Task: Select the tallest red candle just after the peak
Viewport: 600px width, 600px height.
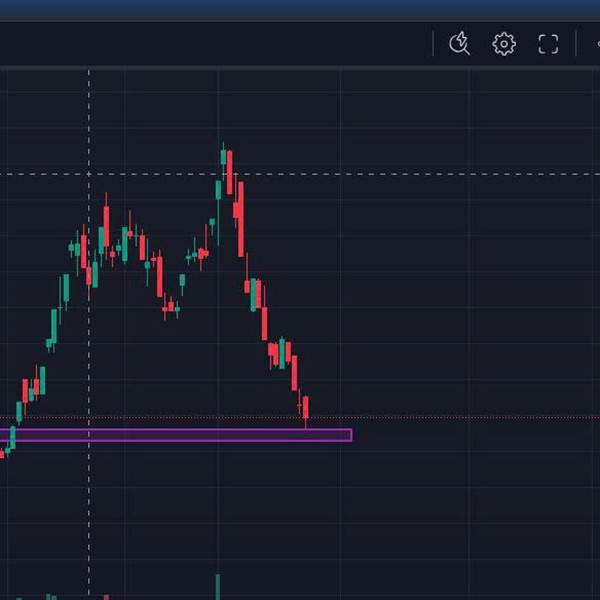Action: (241, 219)
